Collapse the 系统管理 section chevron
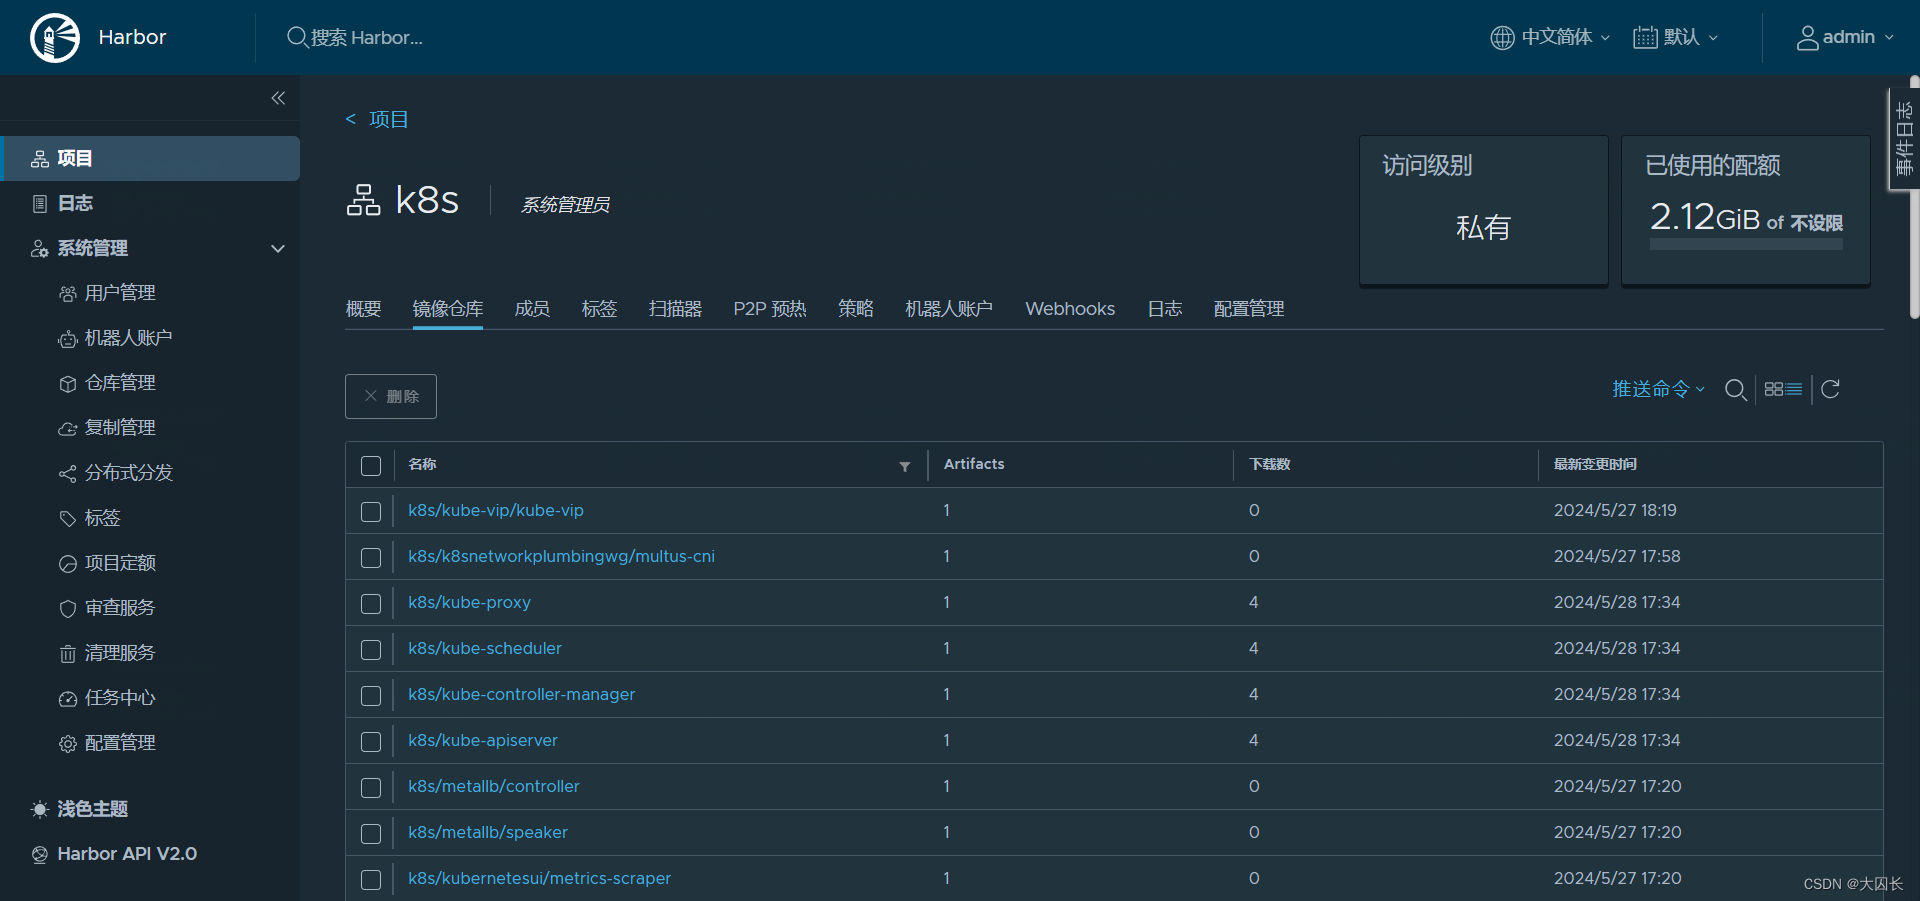 tap(278, 249)
